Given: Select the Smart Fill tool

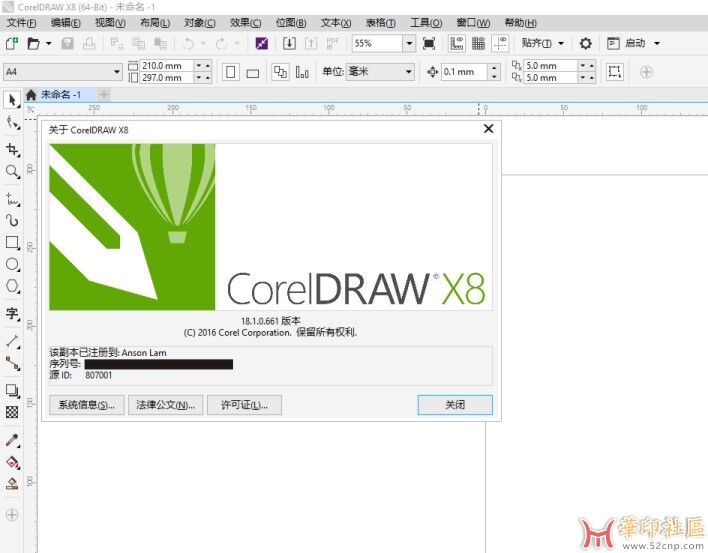Looking at the screenshot, I should click(x=12, y=484).
